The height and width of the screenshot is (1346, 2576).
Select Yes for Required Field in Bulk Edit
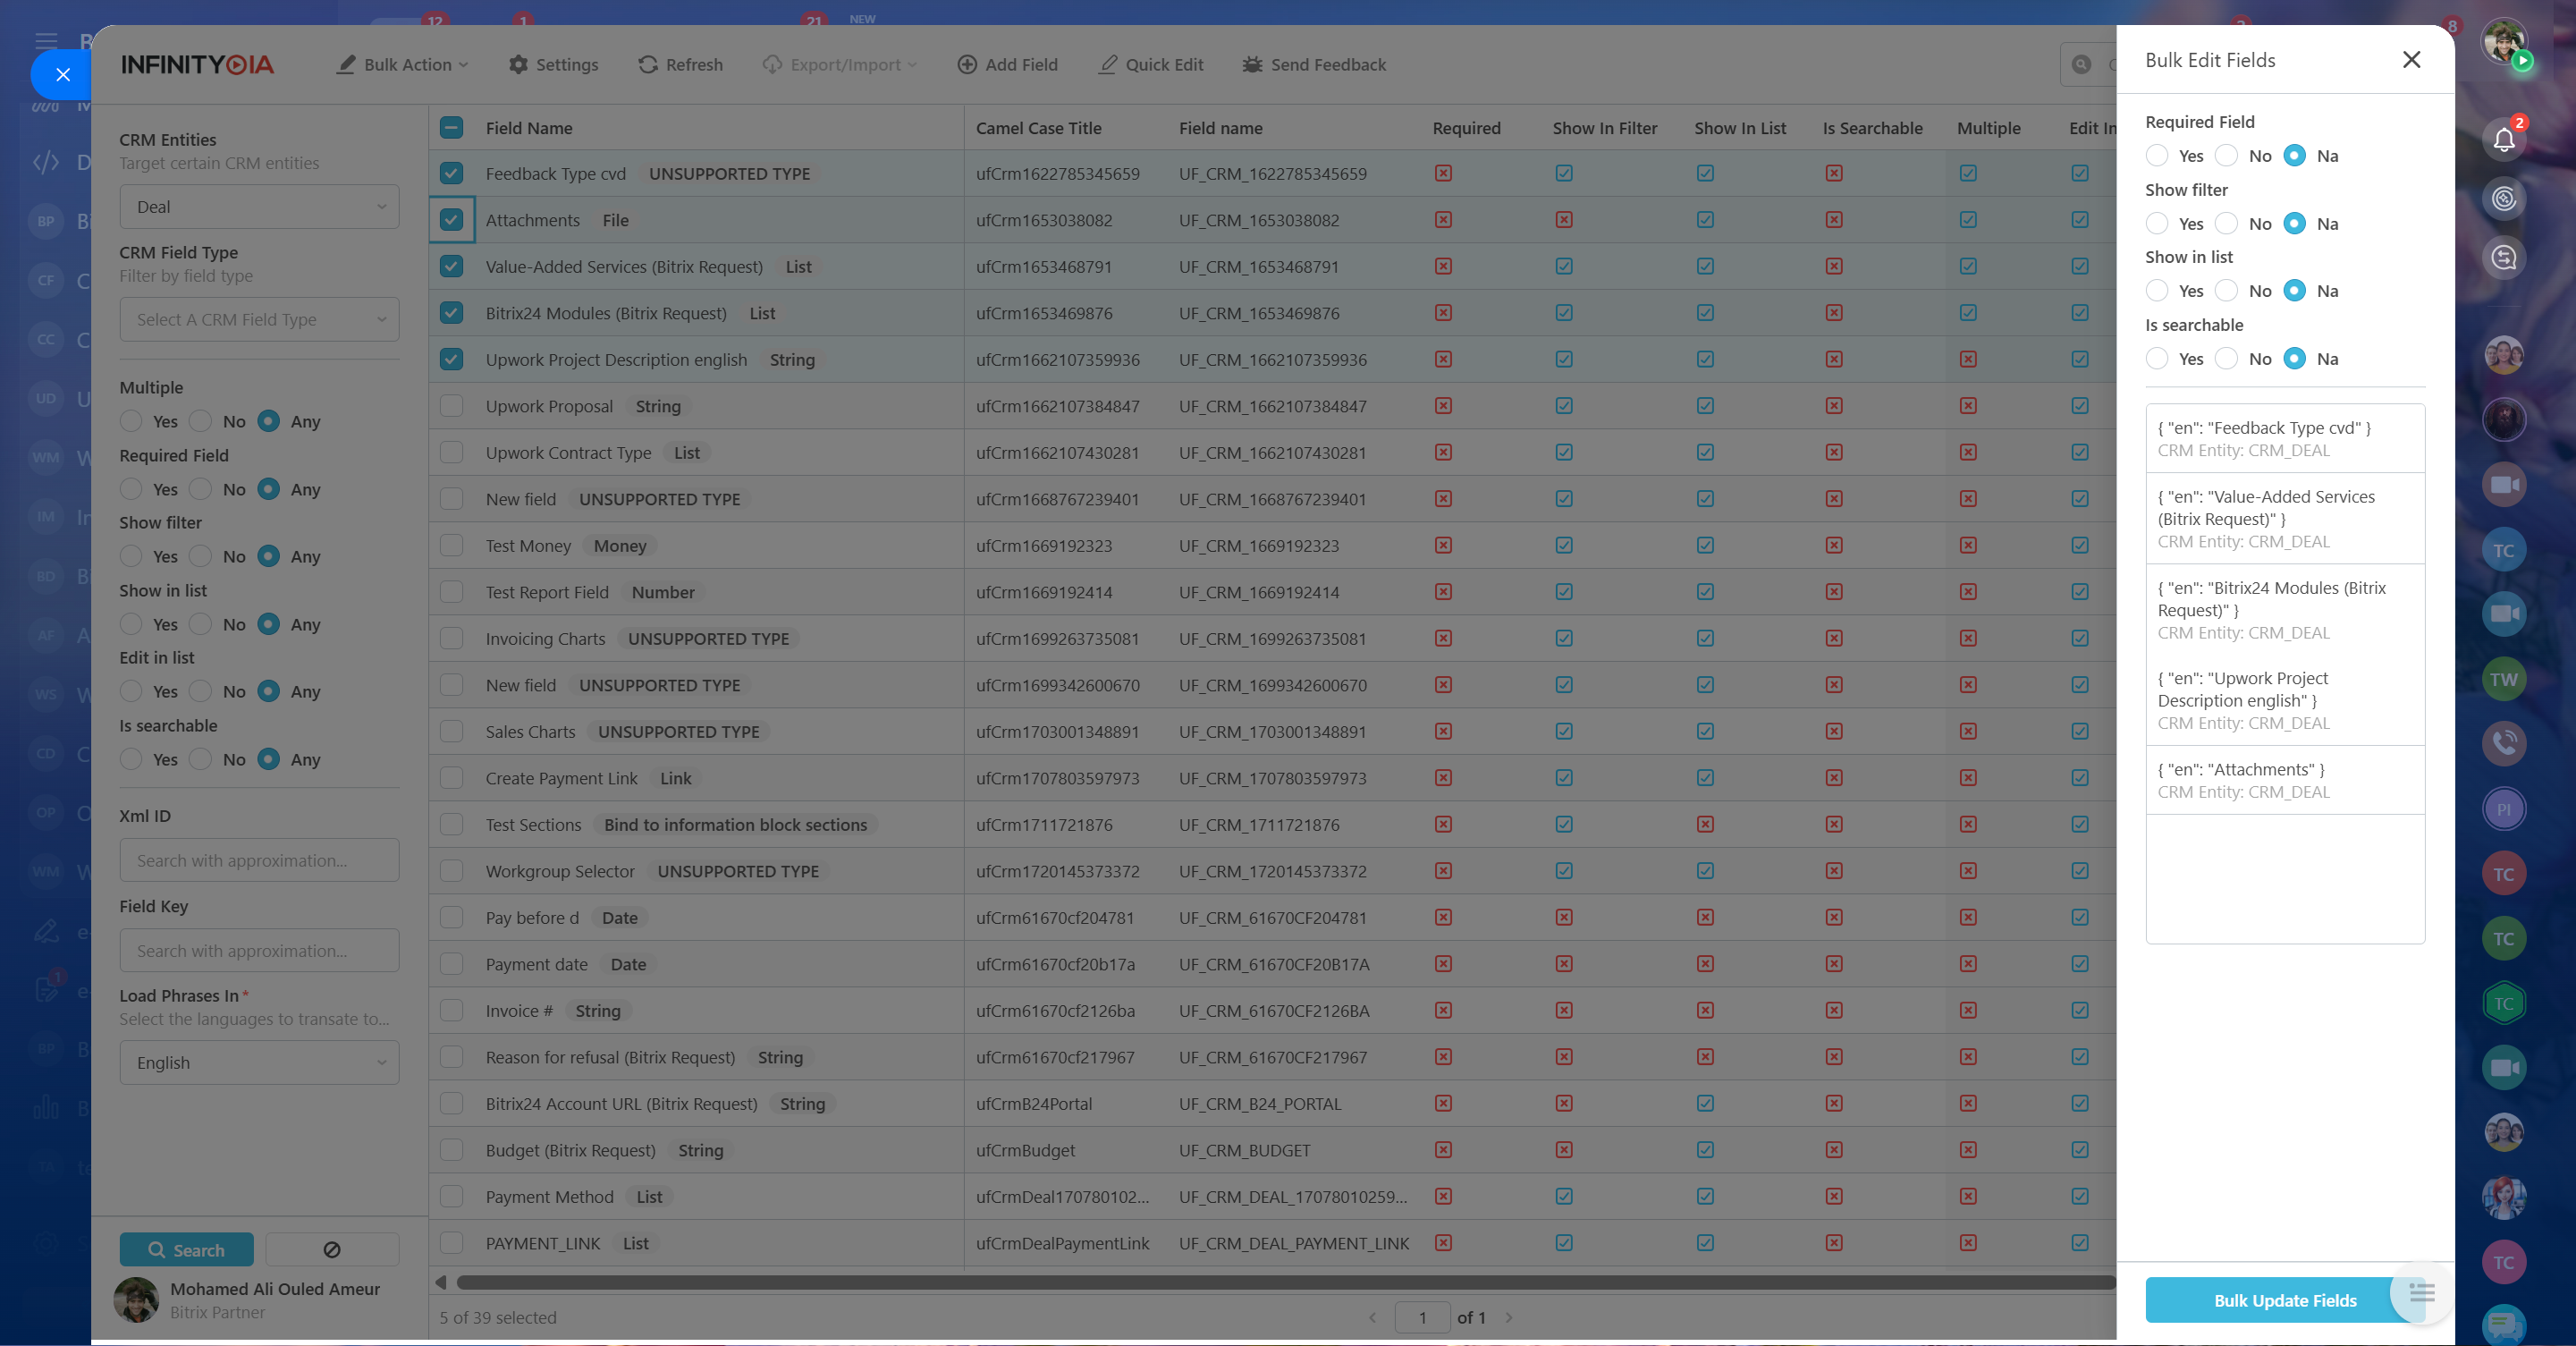click(2157, 156)
